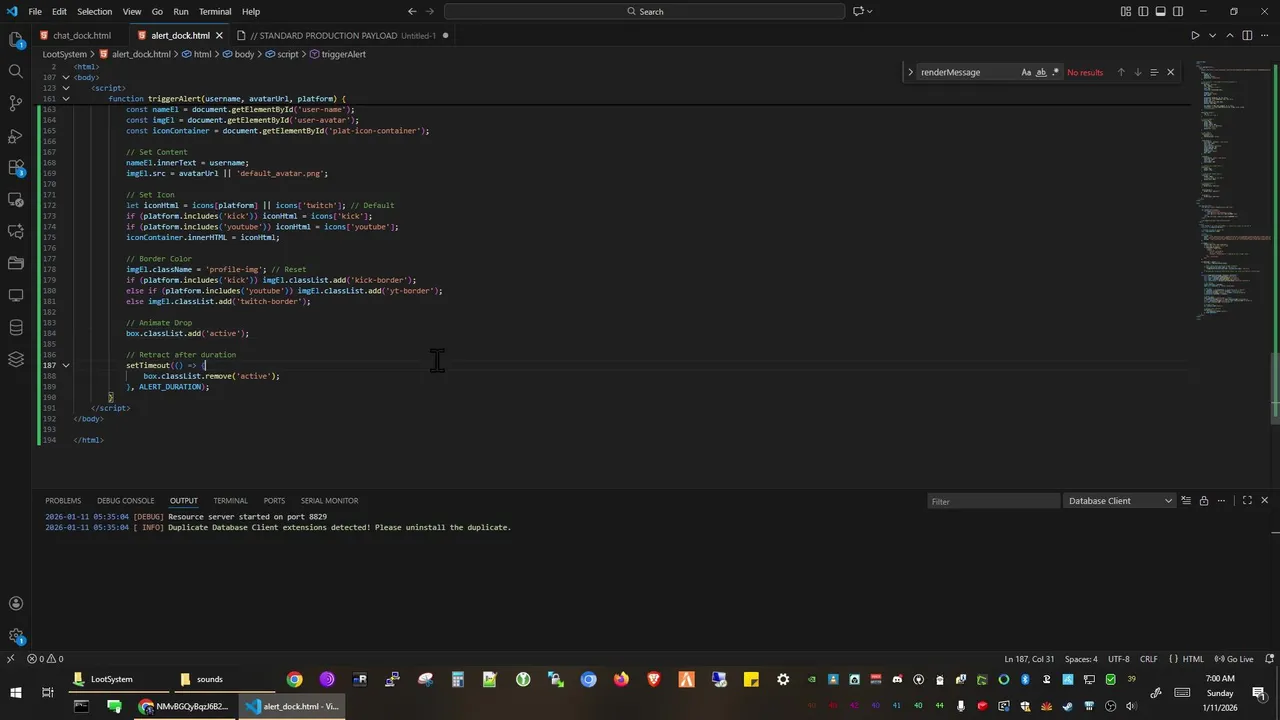Toggle Match Whole Word in find widget
Screen dimensions: 1280x720
(1041, 72)
